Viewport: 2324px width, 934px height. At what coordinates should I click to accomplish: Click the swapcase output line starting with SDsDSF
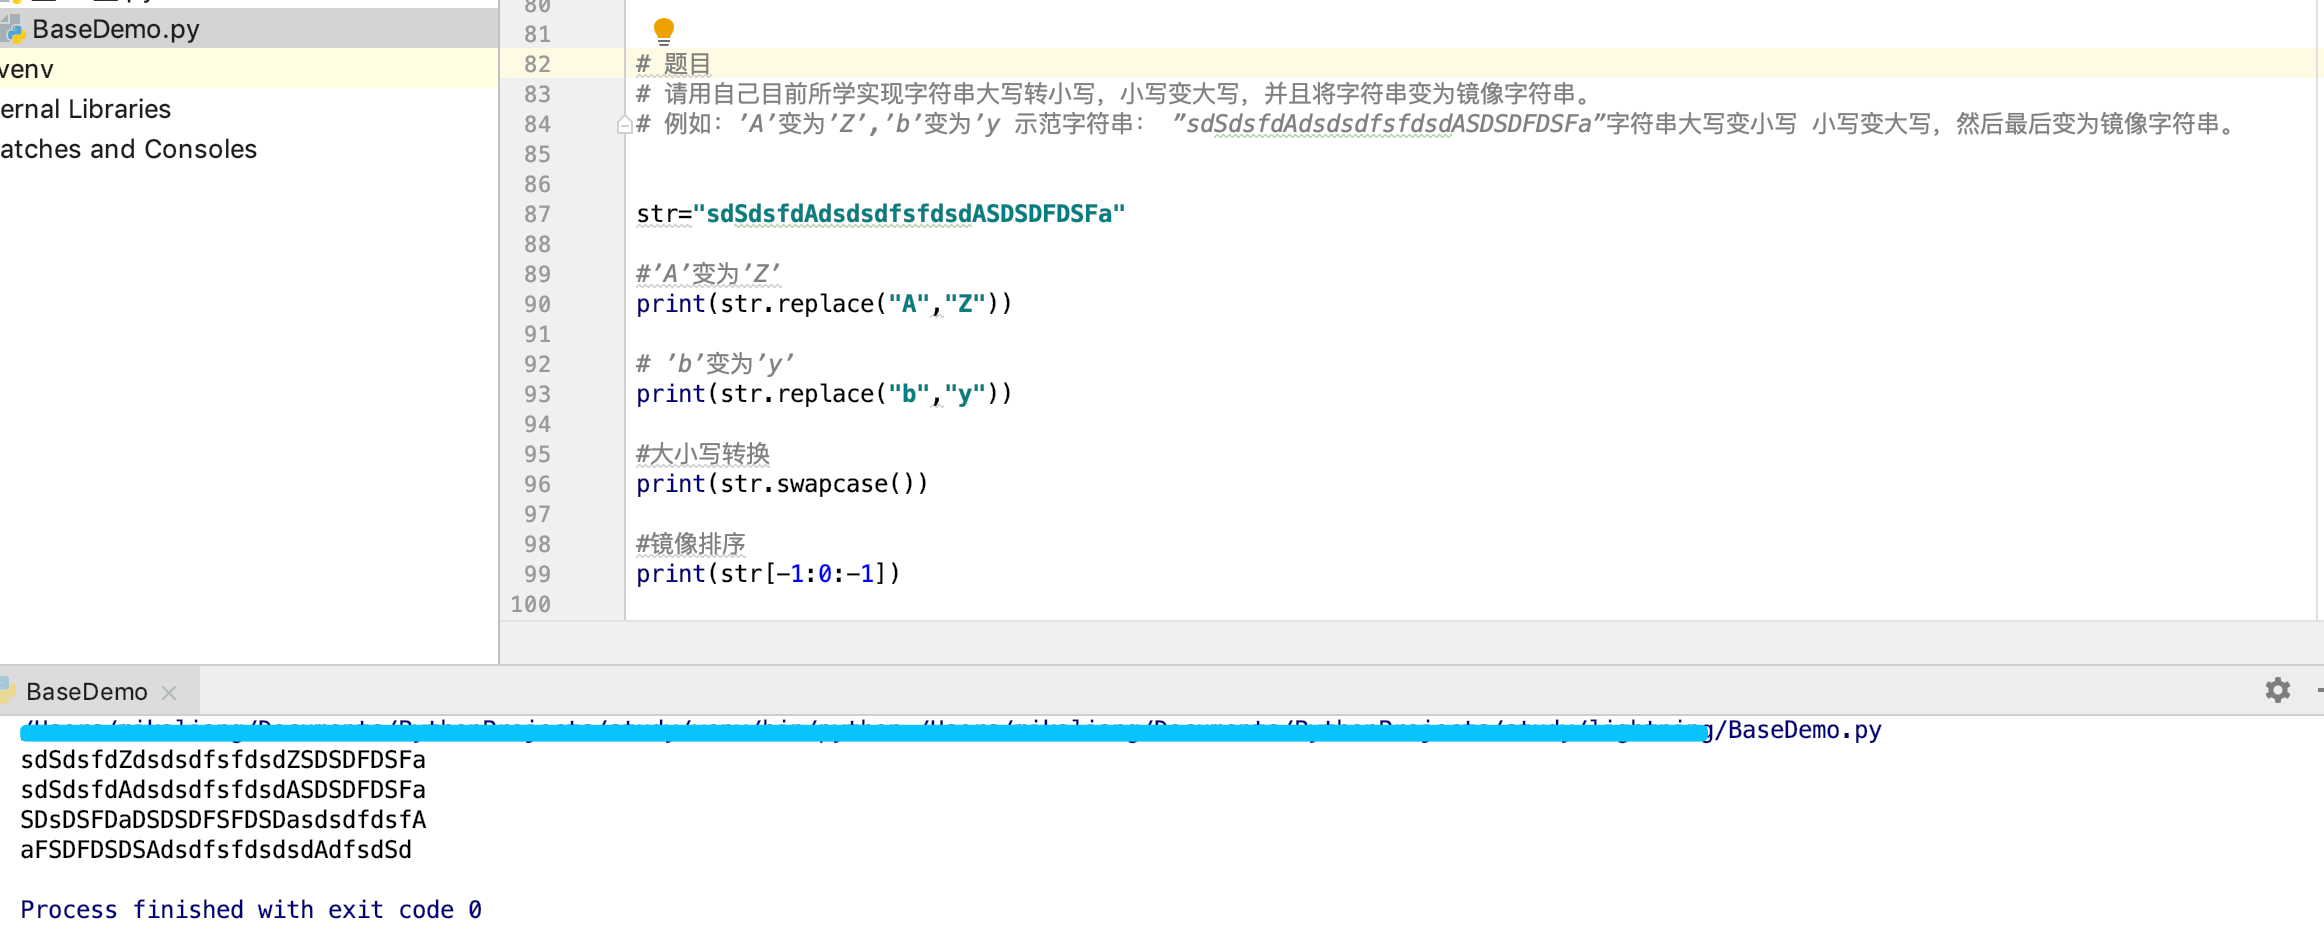pos(222,820)
